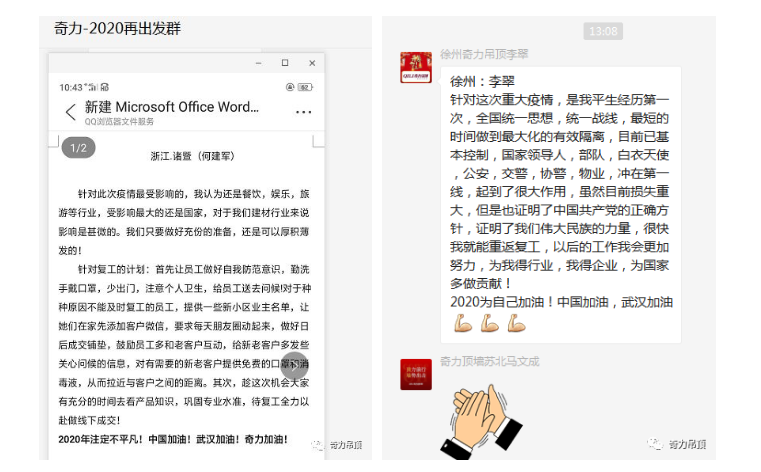Open 奇力顶墙苏北马文成 profile avatar
The image size is (761, 472).
pos(415,374)
